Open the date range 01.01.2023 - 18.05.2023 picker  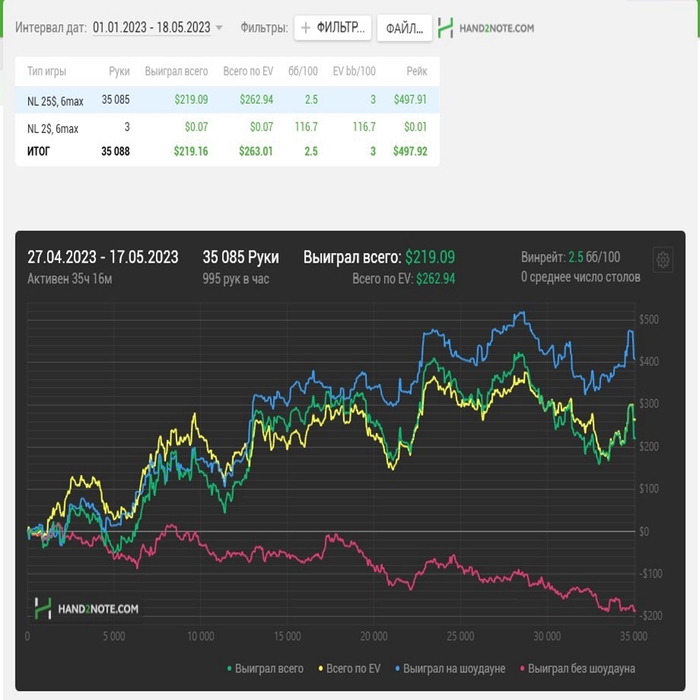[152, 28]
